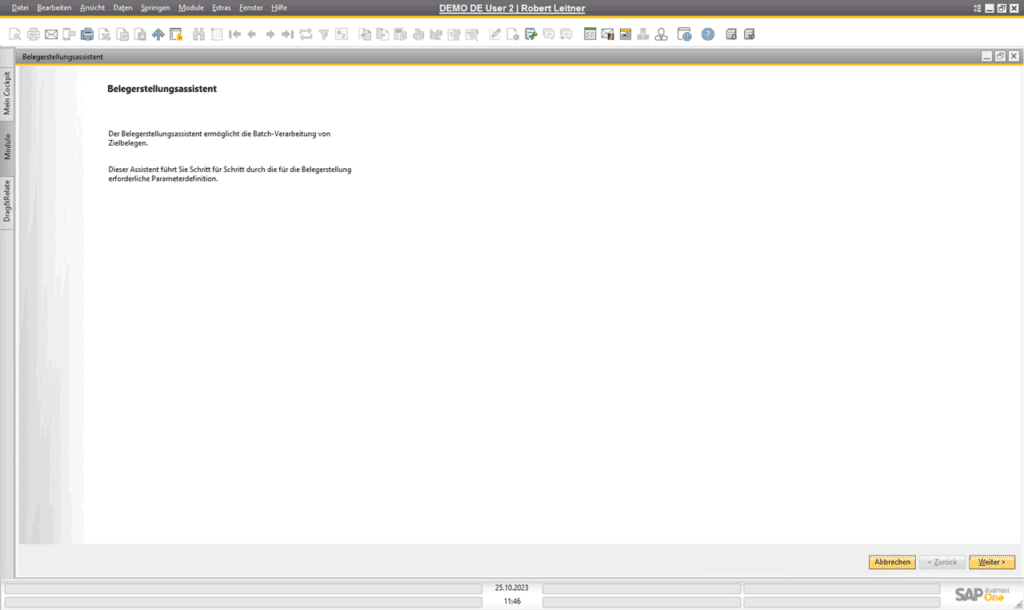Open messages envelope alert icon
The width and height of the screenshot is (1024, 610).
[x=607, y=35]
